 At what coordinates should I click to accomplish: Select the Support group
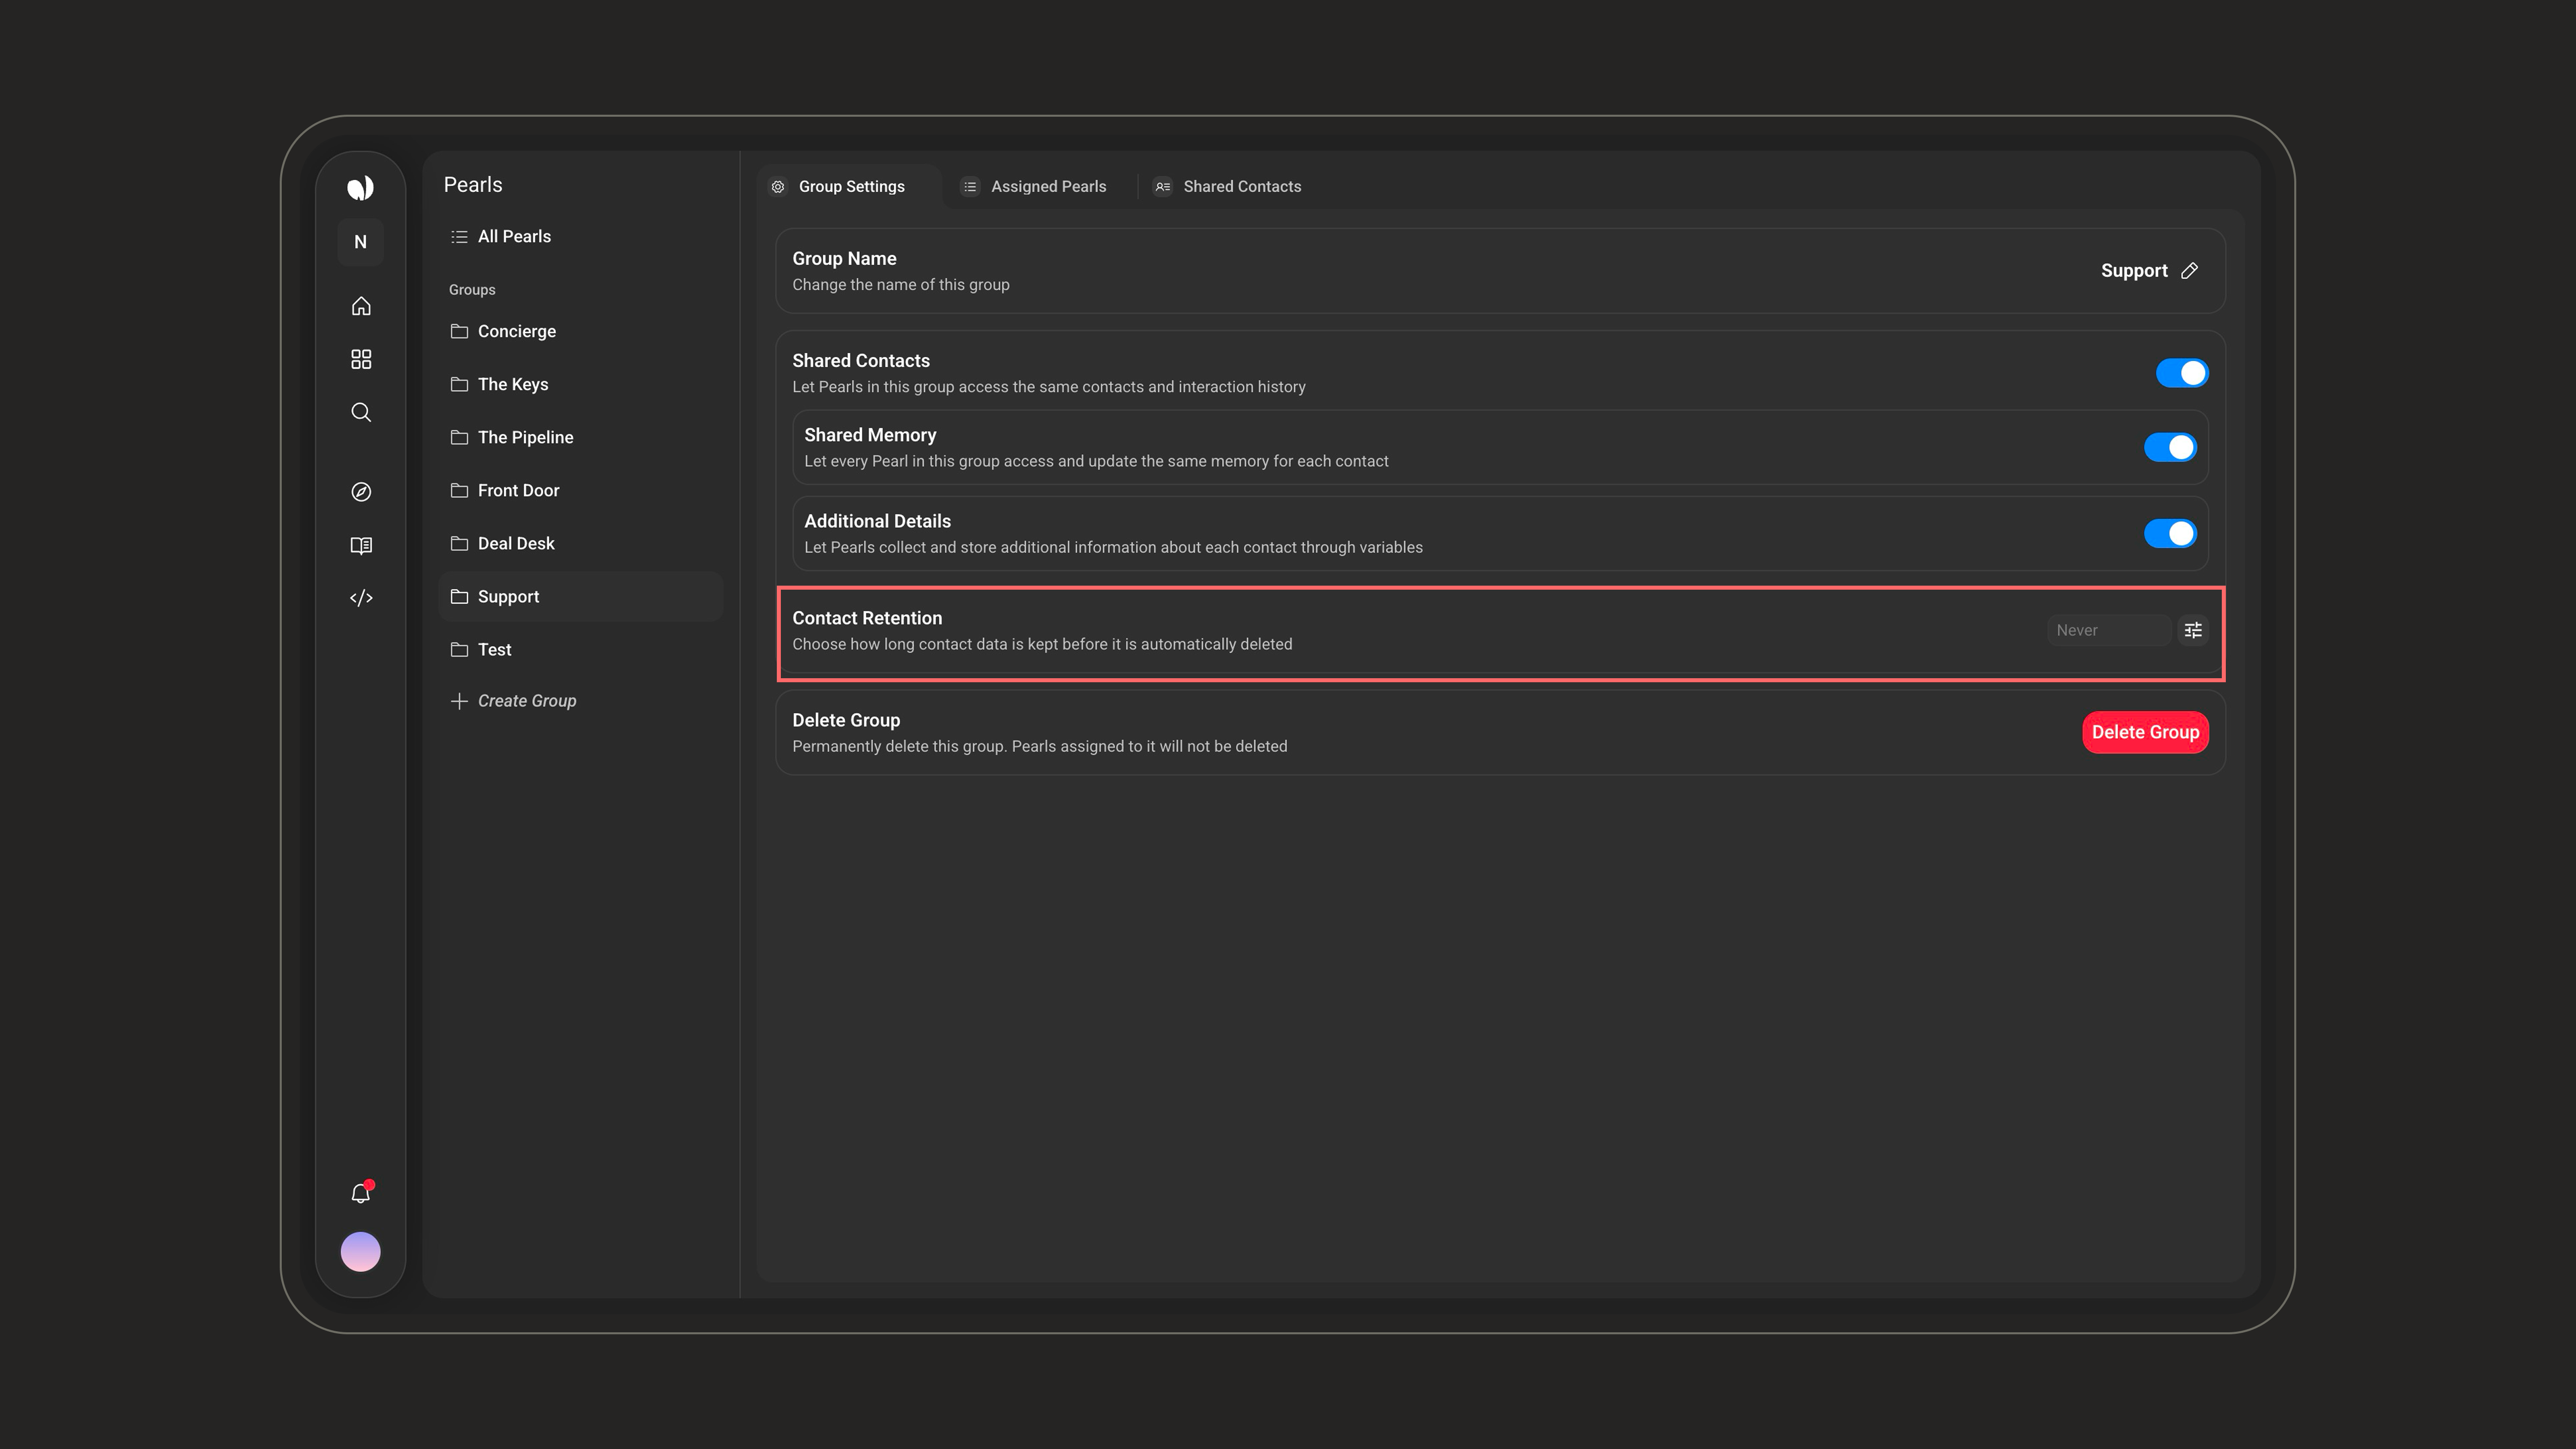point(580,597)
